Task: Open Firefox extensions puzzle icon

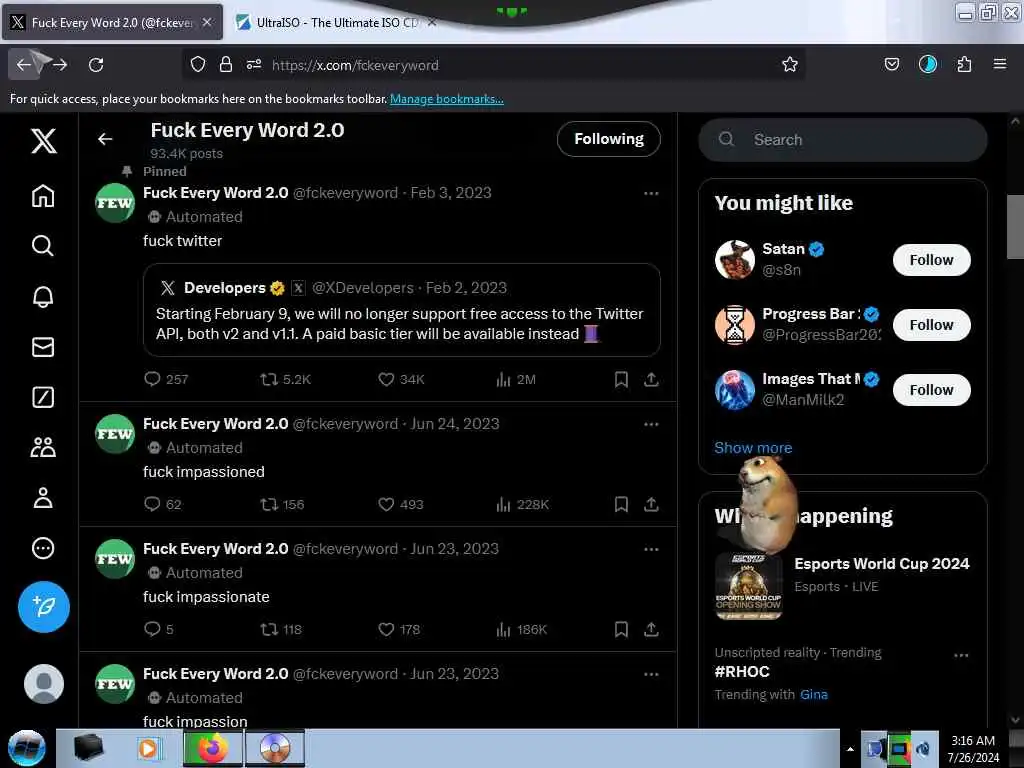Action: click(x=964, y=64)
